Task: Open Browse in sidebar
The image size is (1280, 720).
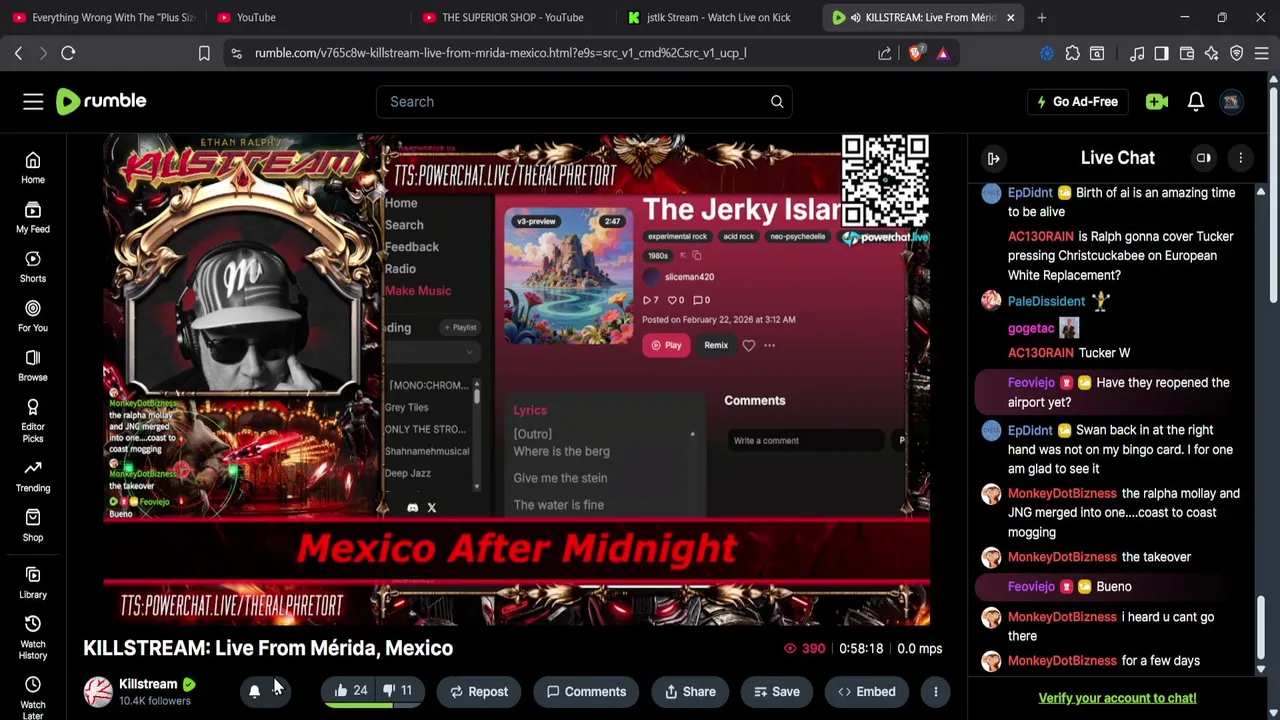Action: [33, 365]
